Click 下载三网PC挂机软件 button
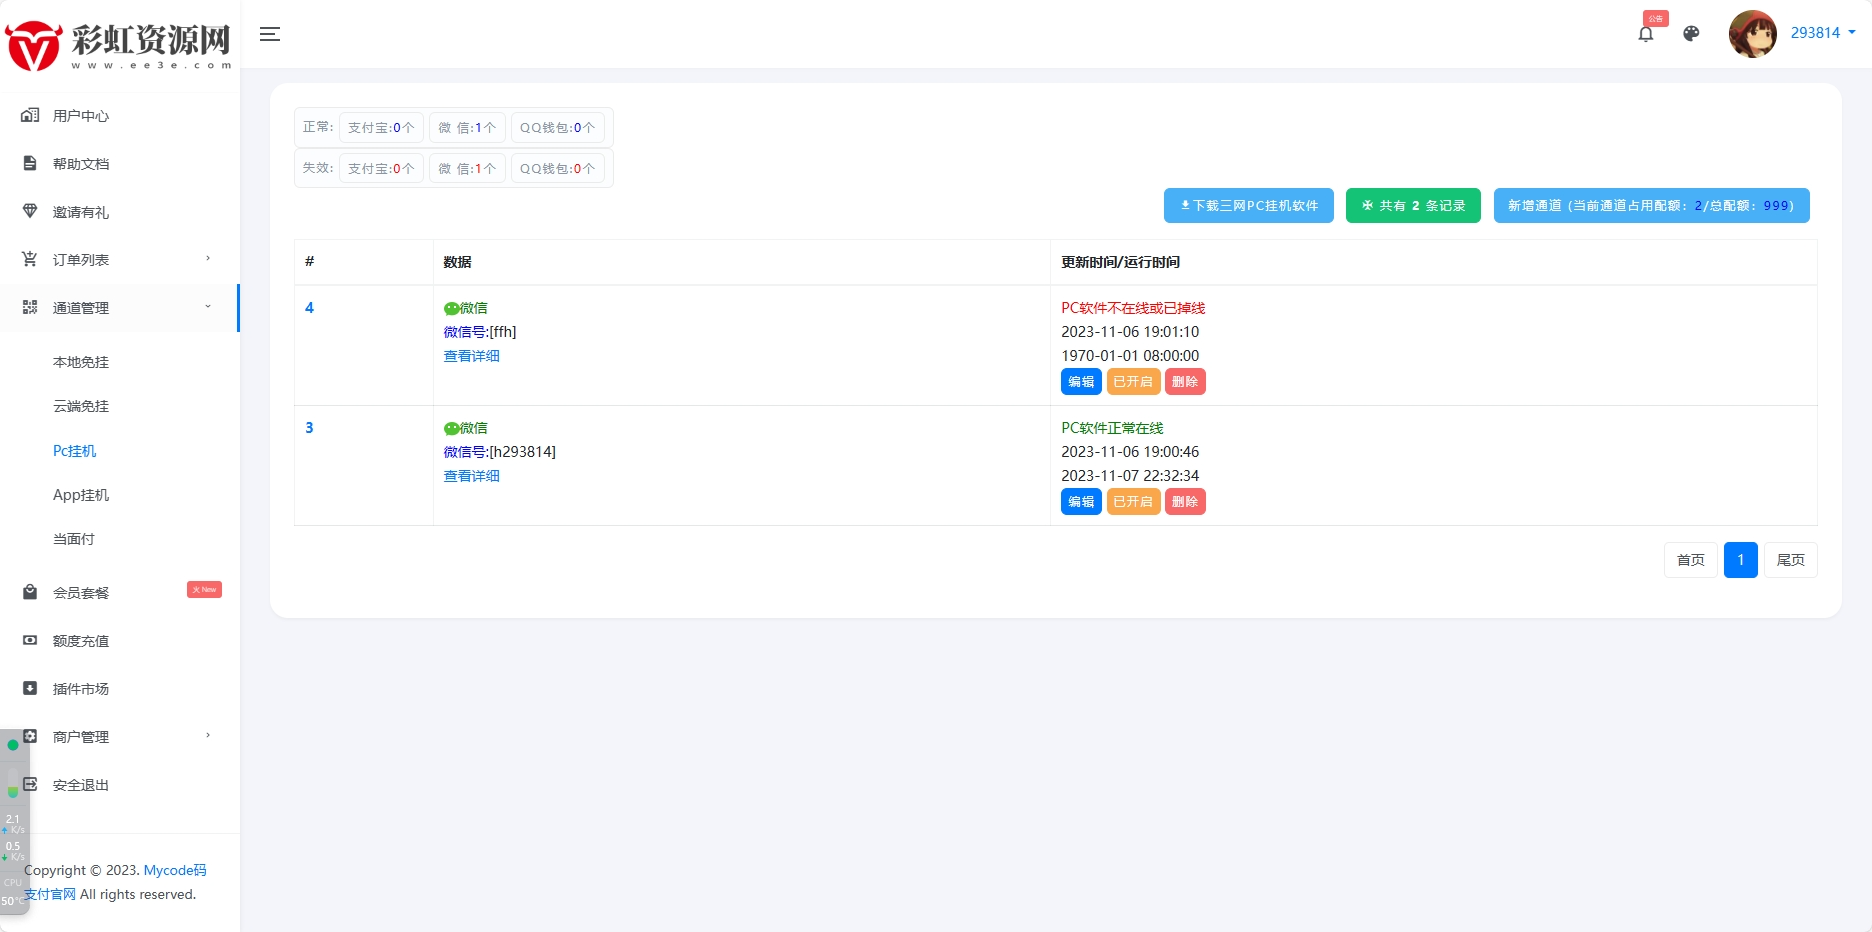Screen dimensions: 1872x932 click(x=1248, y=206)
